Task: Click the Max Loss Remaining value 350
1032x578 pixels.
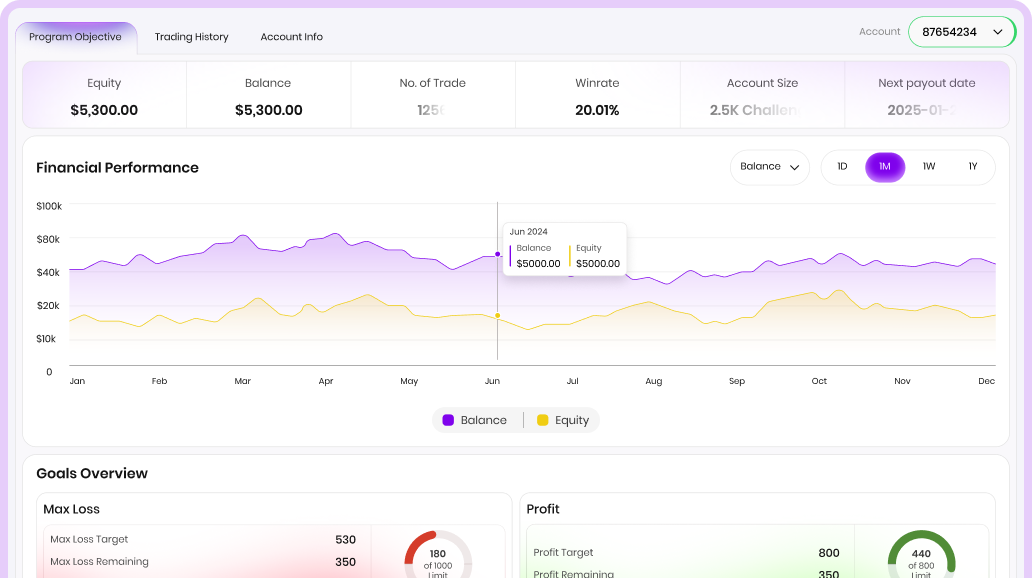Action: click(346, 562)
